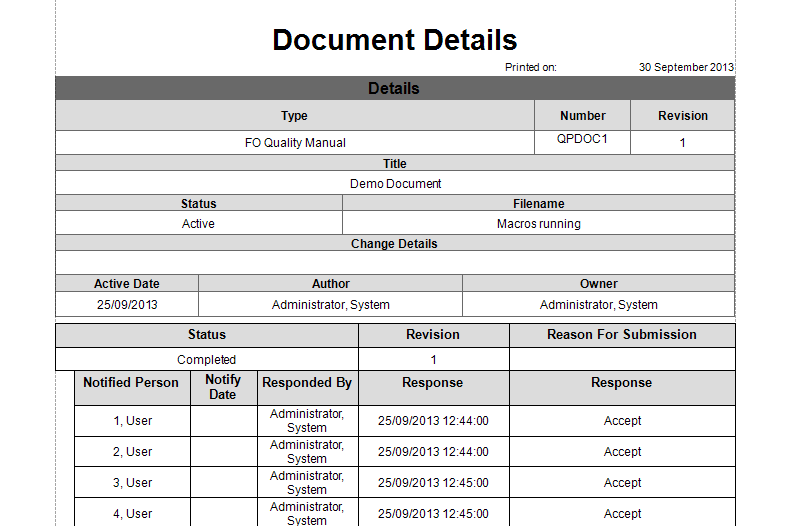
Task: Click the Title header row
Action: [395, 163]
